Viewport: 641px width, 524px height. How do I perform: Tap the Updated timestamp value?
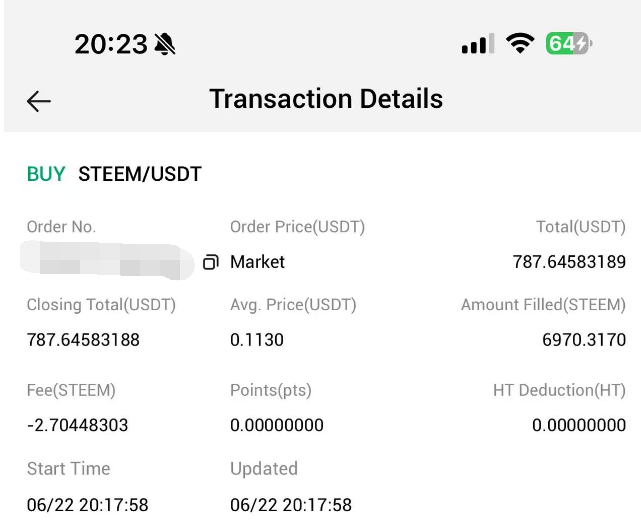click(x=291, y=505)
